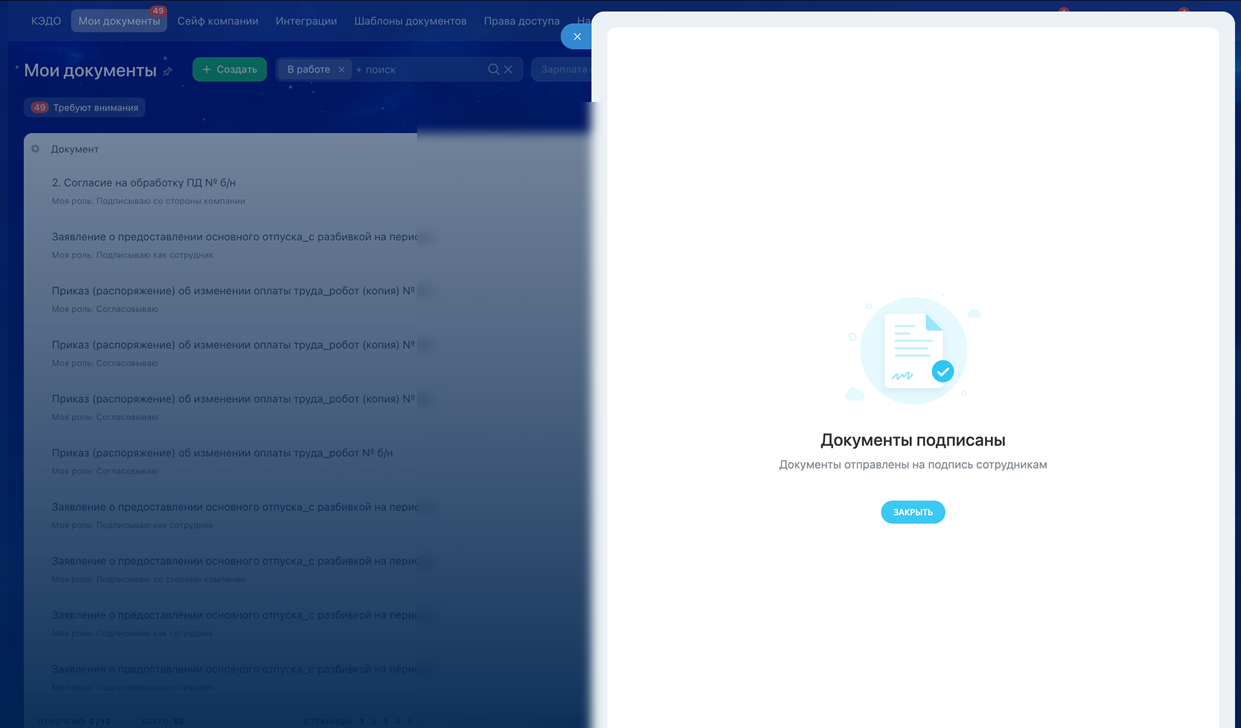
Task: Open the КЭДО menu item
Action: [x=46, y=21]
